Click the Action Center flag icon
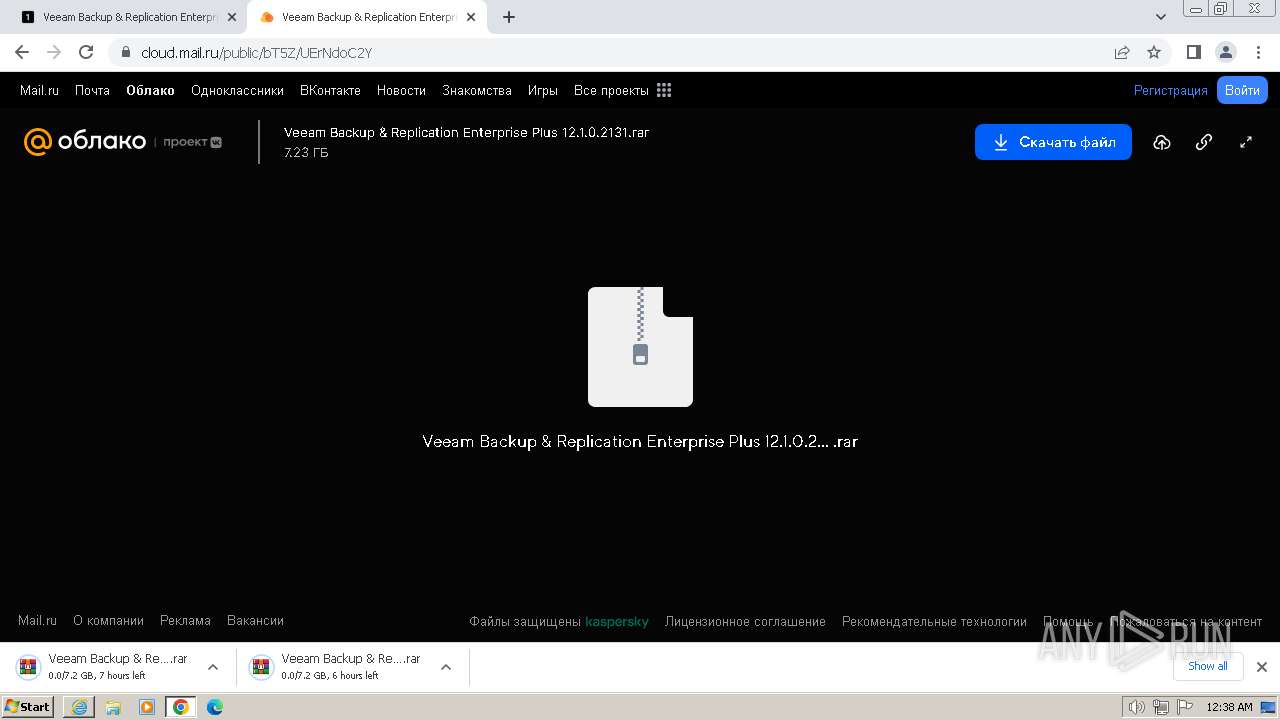The height and width of the screenshot is (720, 1280). (1183, 707)
